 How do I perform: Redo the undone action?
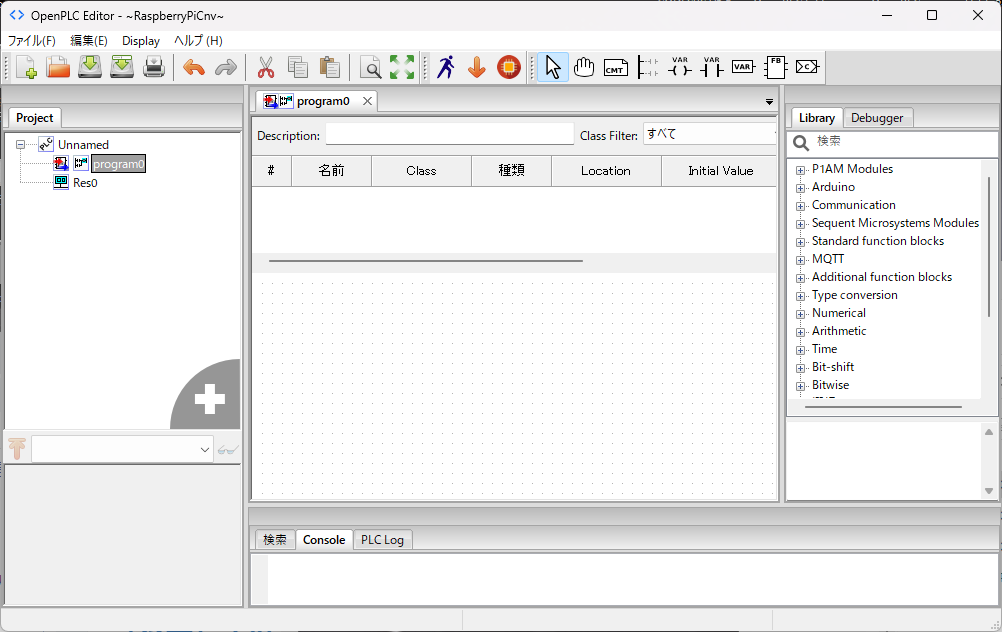coord(226,67)
